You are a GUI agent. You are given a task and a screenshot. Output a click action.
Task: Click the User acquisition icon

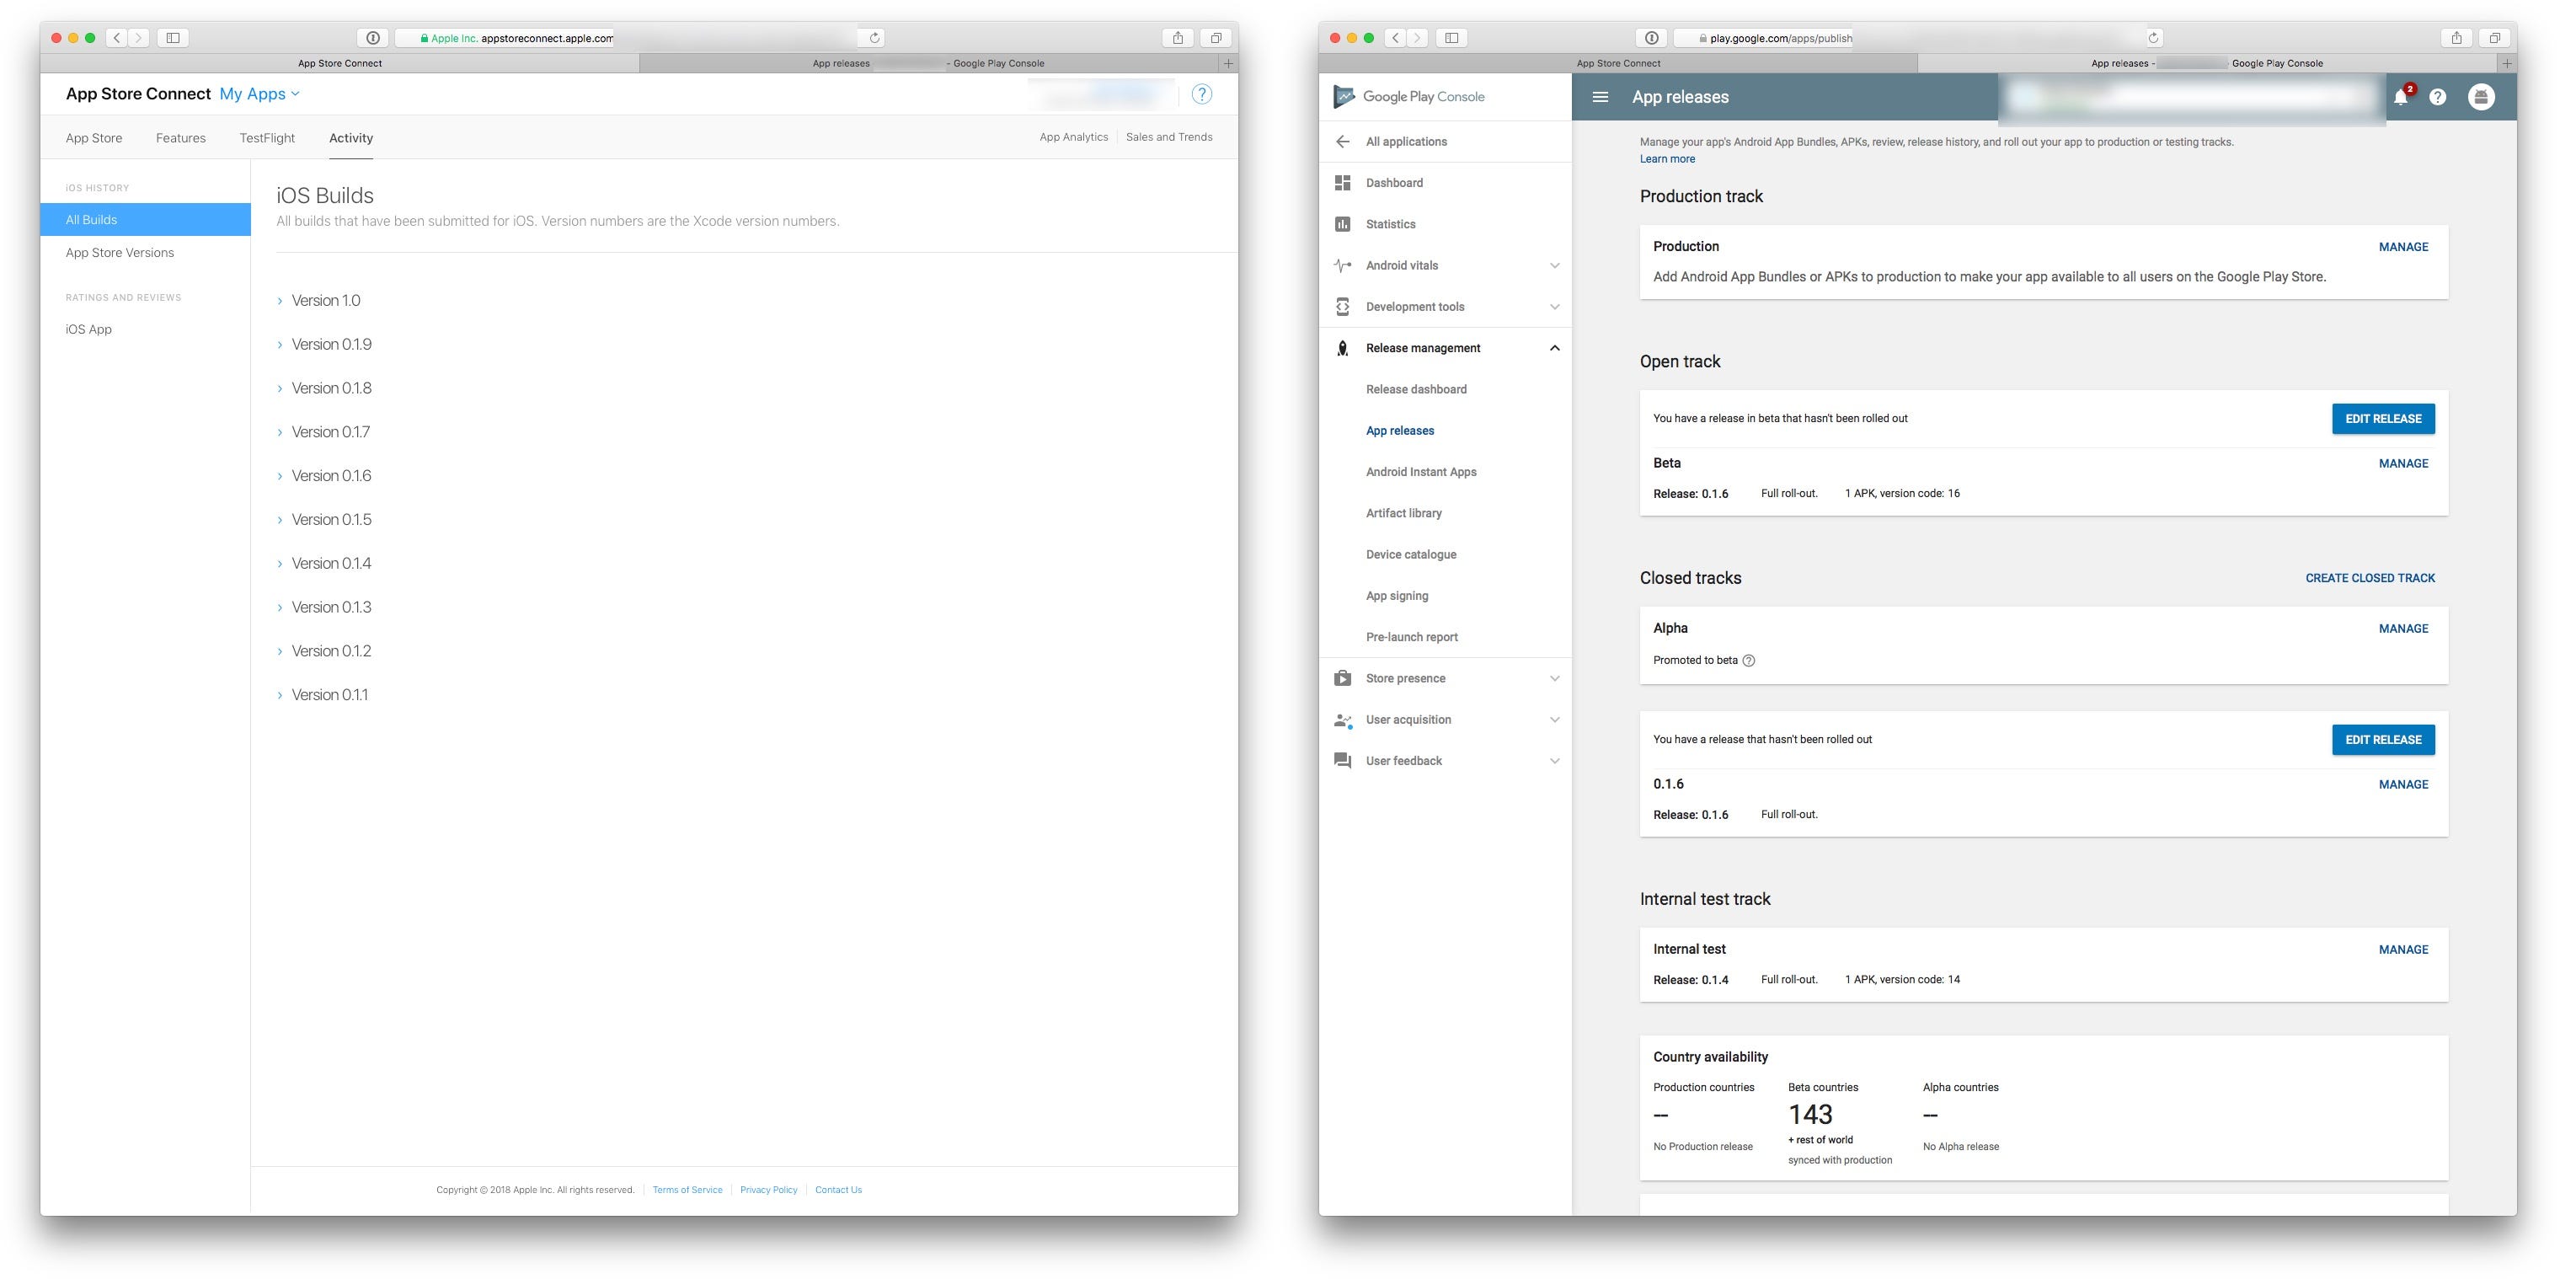tap(1342, 720)
